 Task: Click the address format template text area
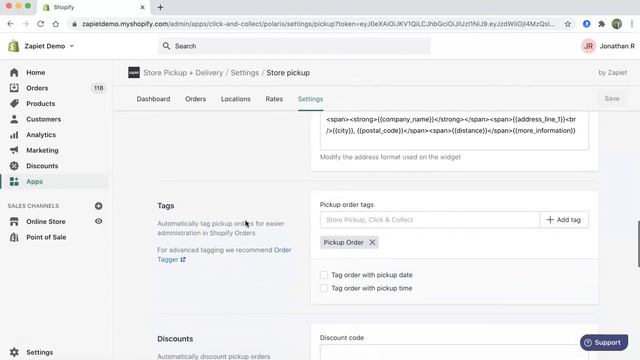pyautogui.click(x=454, y=130)
